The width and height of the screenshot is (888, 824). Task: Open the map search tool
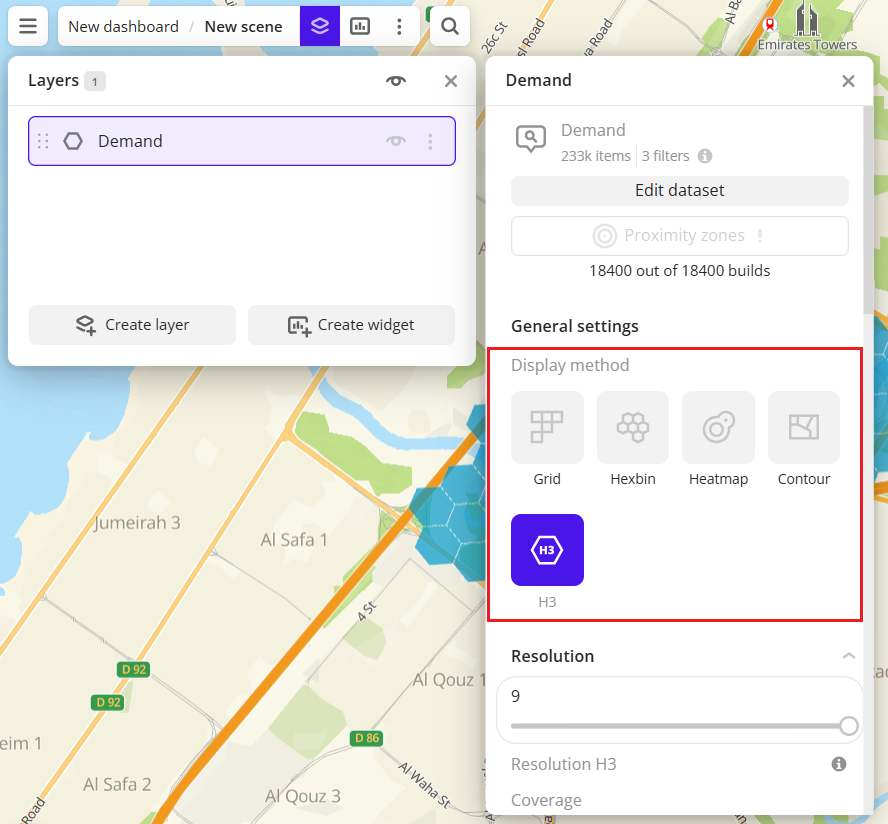(x=449, y=26)
